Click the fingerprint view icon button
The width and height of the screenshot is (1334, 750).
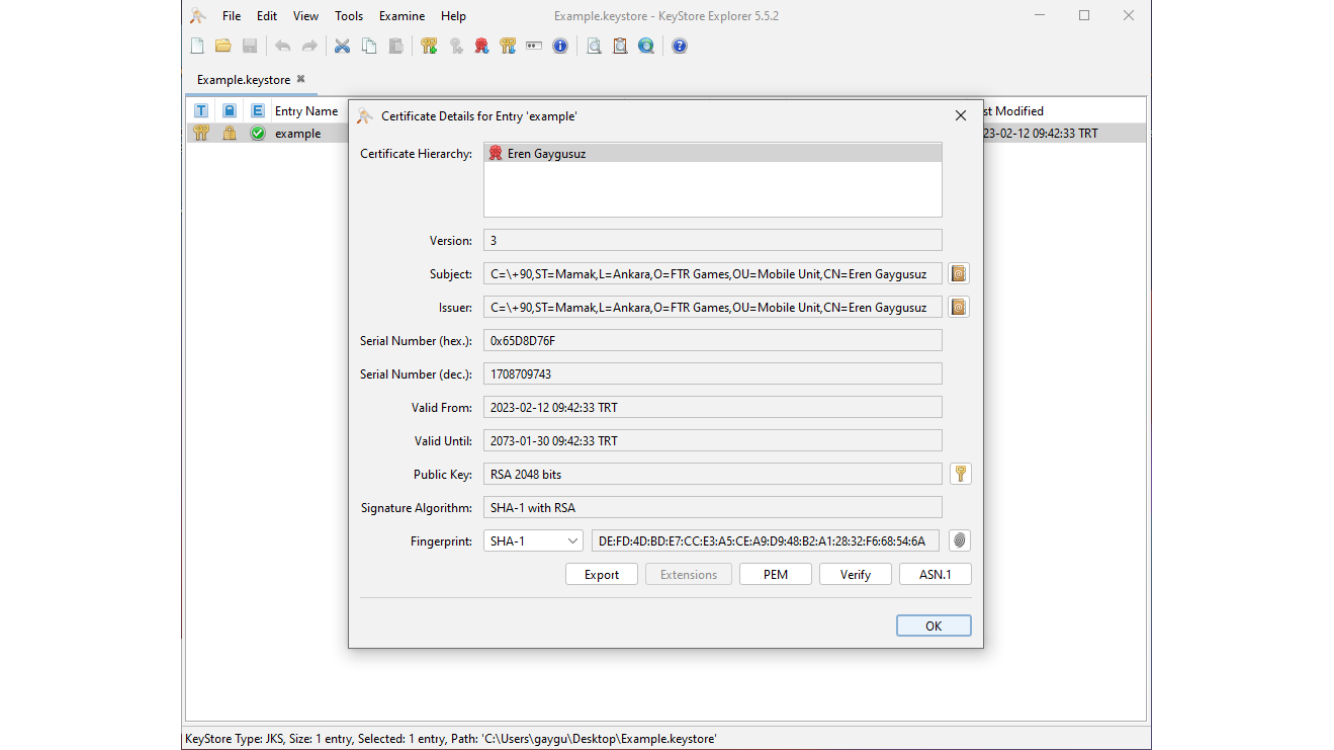click(960, 541)
